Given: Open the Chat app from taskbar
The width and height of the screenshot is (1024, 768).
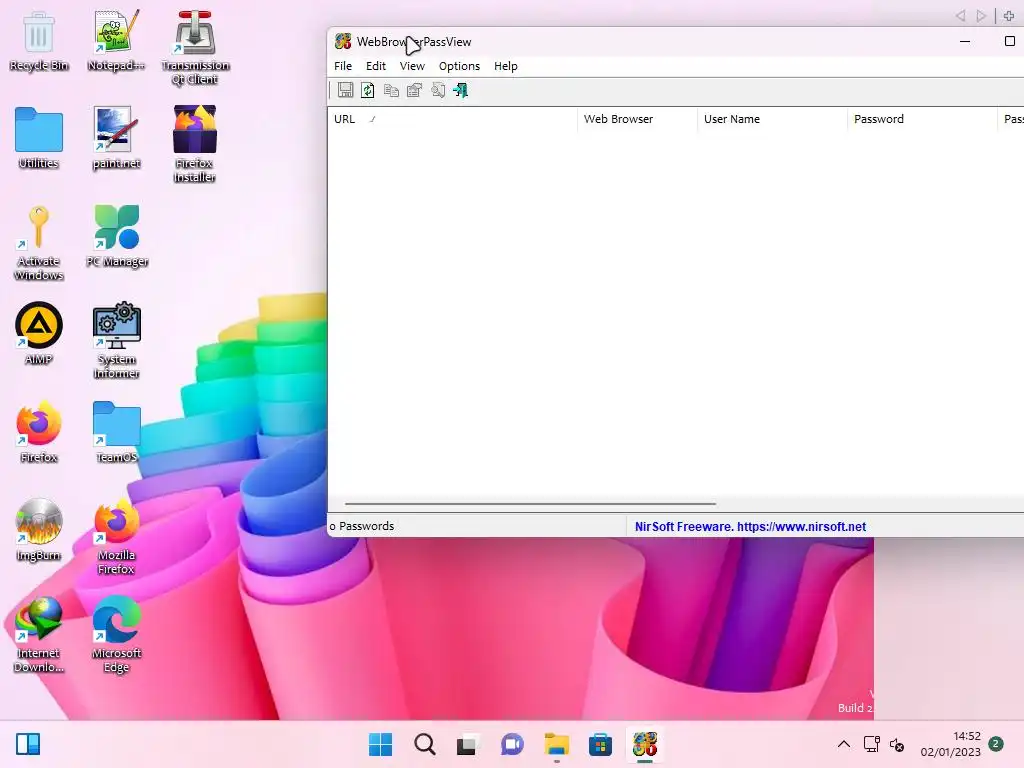Looking at the screenshot, I should pos(512,744).
